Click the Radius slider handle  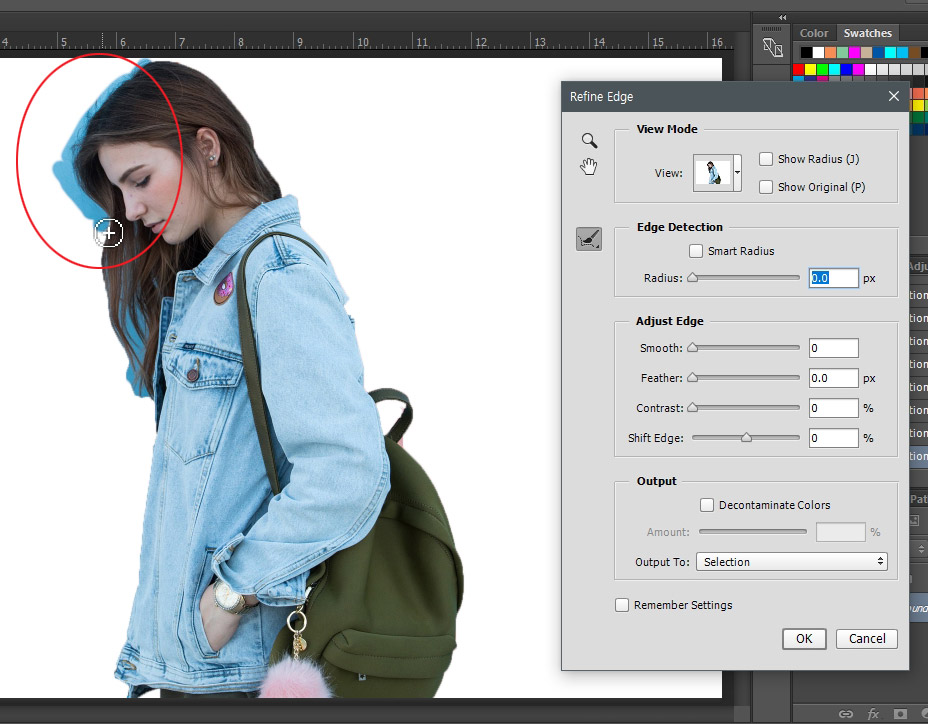click(692, 278)
